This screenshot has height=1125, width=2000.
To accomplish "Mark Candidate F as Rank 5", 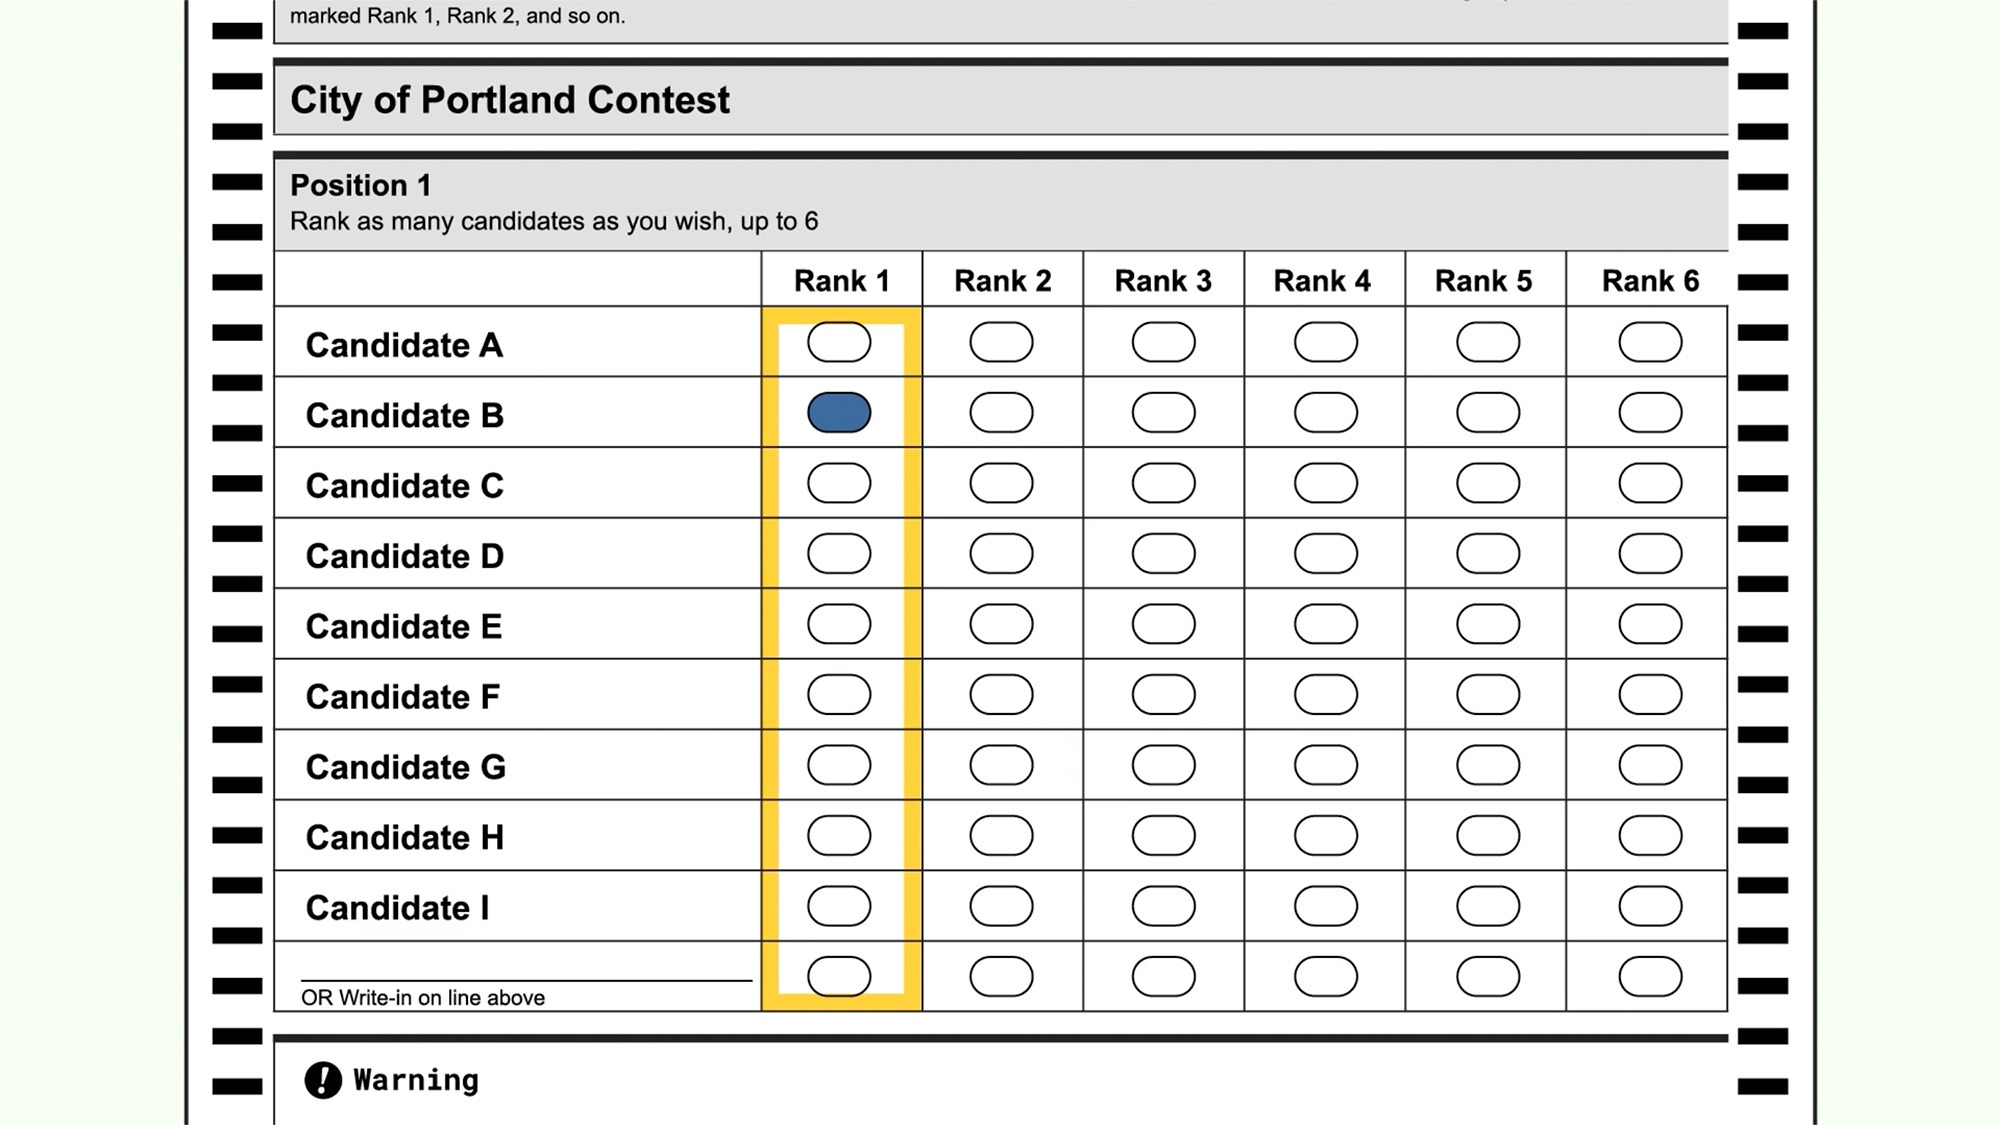I will point(1488,695).
